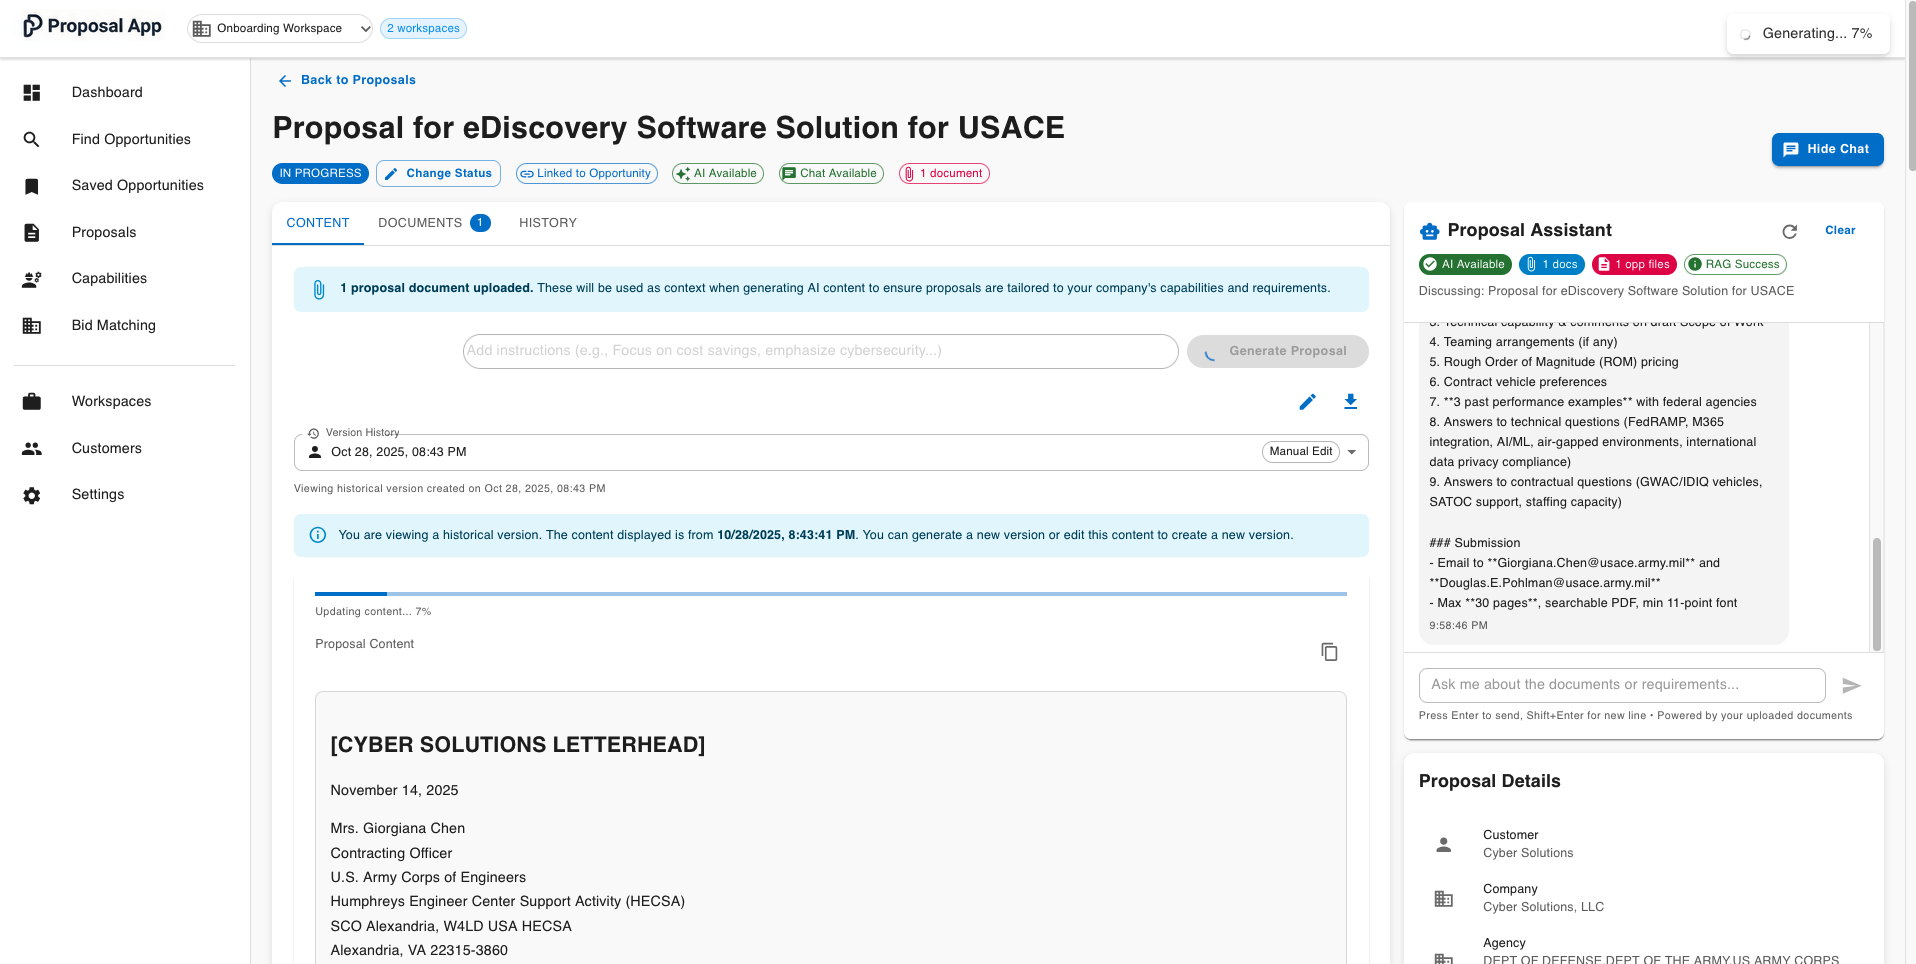Image resolution: width=1916 pixels, height=964 pixels.
Task: Click the chat panel scrollbar thumb
Action: point(1876,594)
